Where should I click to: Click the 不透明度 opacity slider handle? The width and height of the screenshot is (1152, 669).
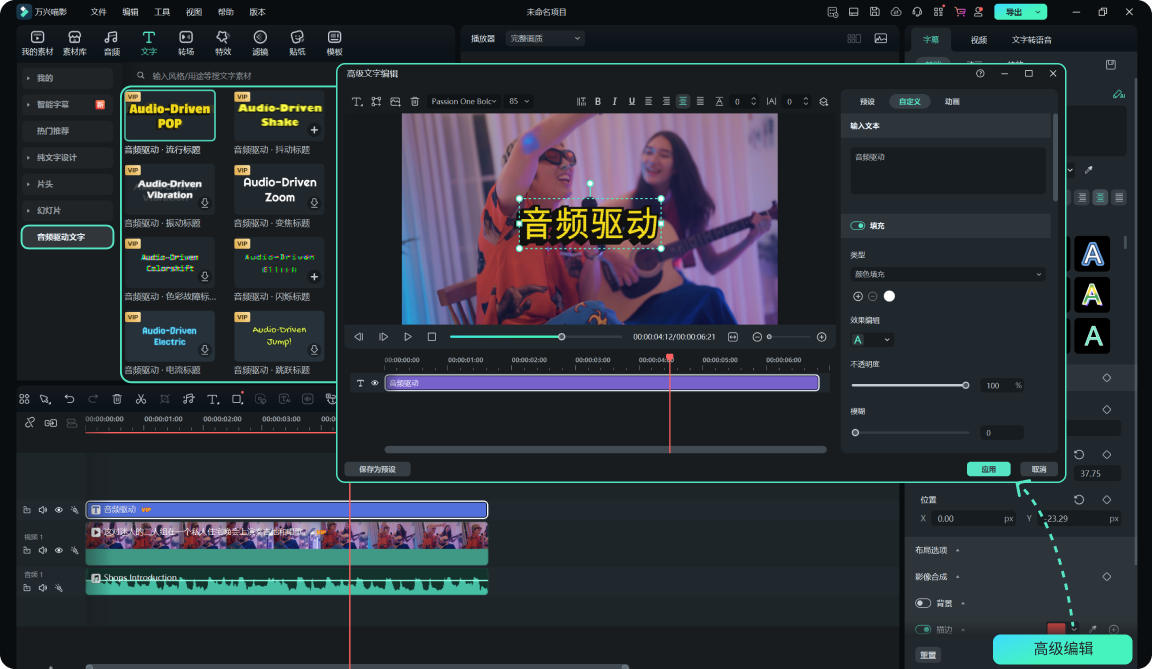965,385
